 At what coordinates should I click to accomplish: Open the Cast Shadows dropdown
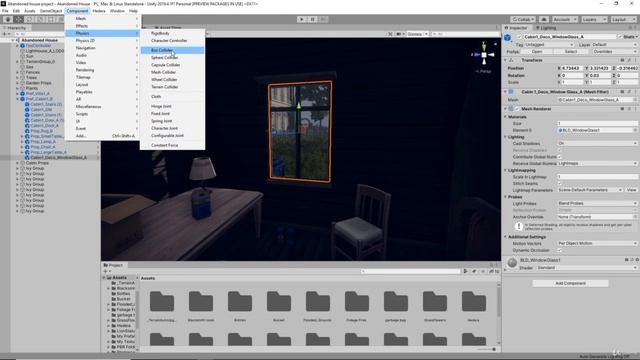pyautogui.click(x=597, y=143)
